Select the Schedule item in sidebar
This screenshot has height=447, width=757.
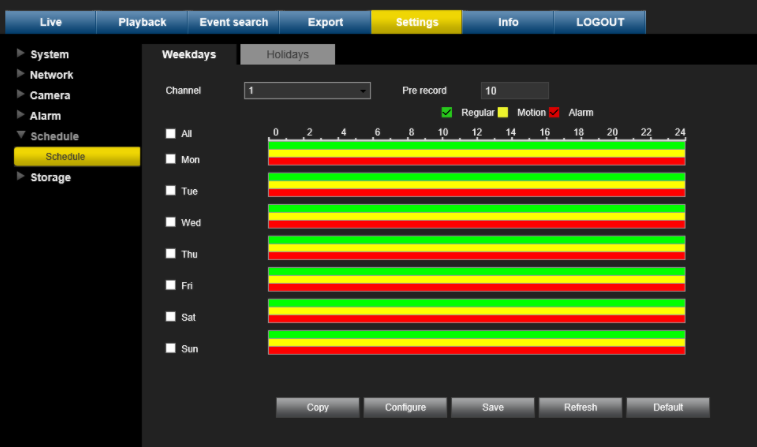76,157
